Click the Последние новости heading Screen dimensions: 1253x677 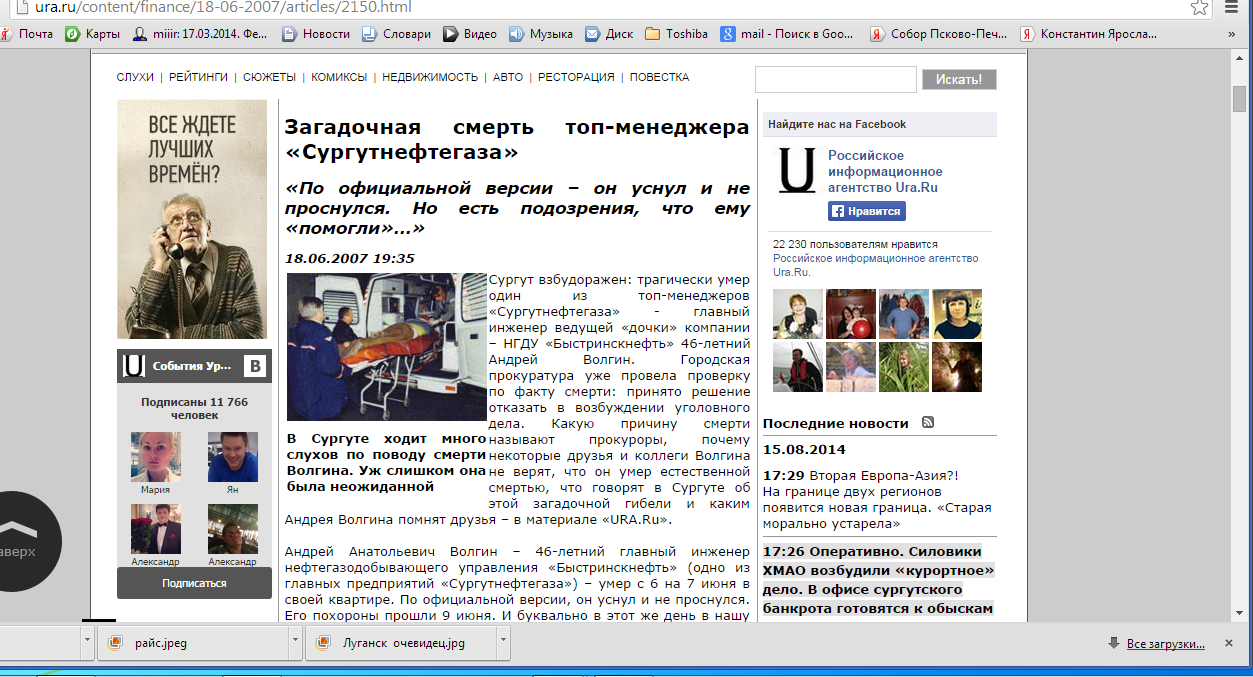[x=836, y=423]
